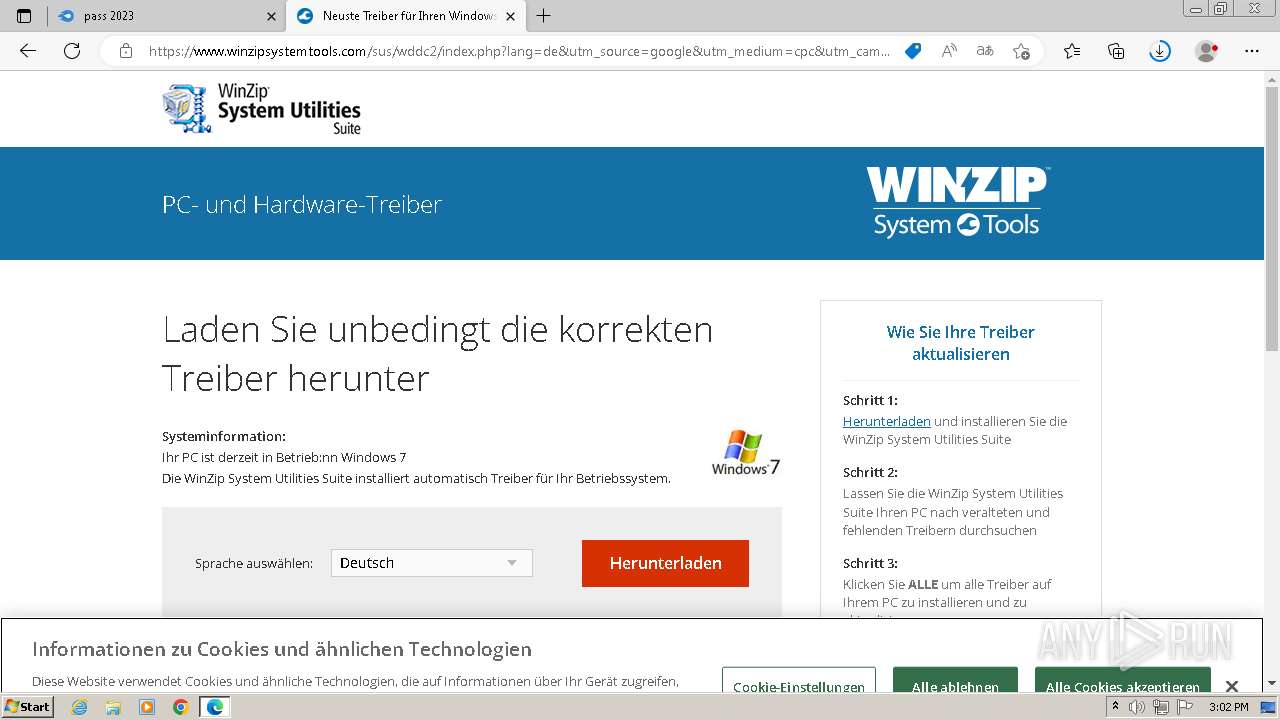Launch Internet Explorer from taskbar
This screenshot has height=720, width=1280.
click(x=79, y=707)
